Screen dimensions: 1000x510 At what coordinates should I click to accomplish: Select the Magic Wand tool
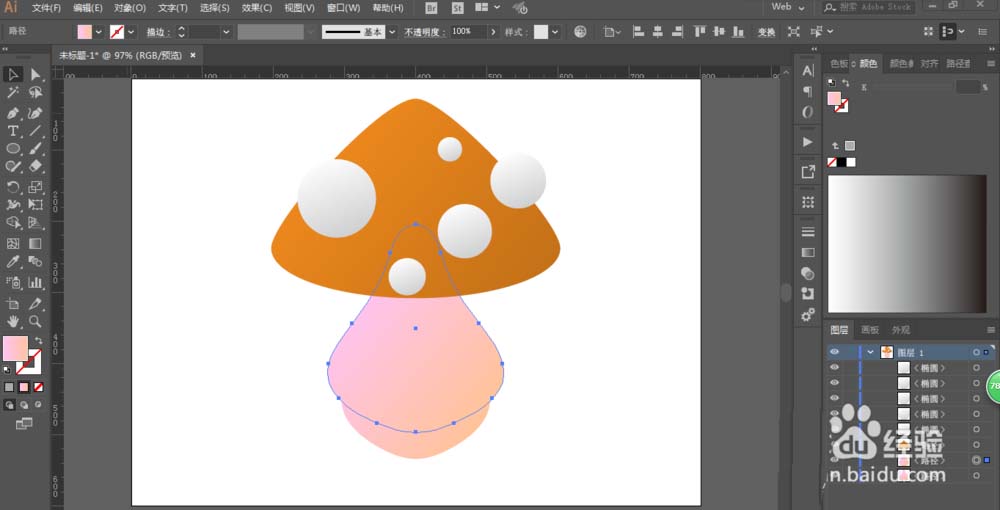(14, 93)
